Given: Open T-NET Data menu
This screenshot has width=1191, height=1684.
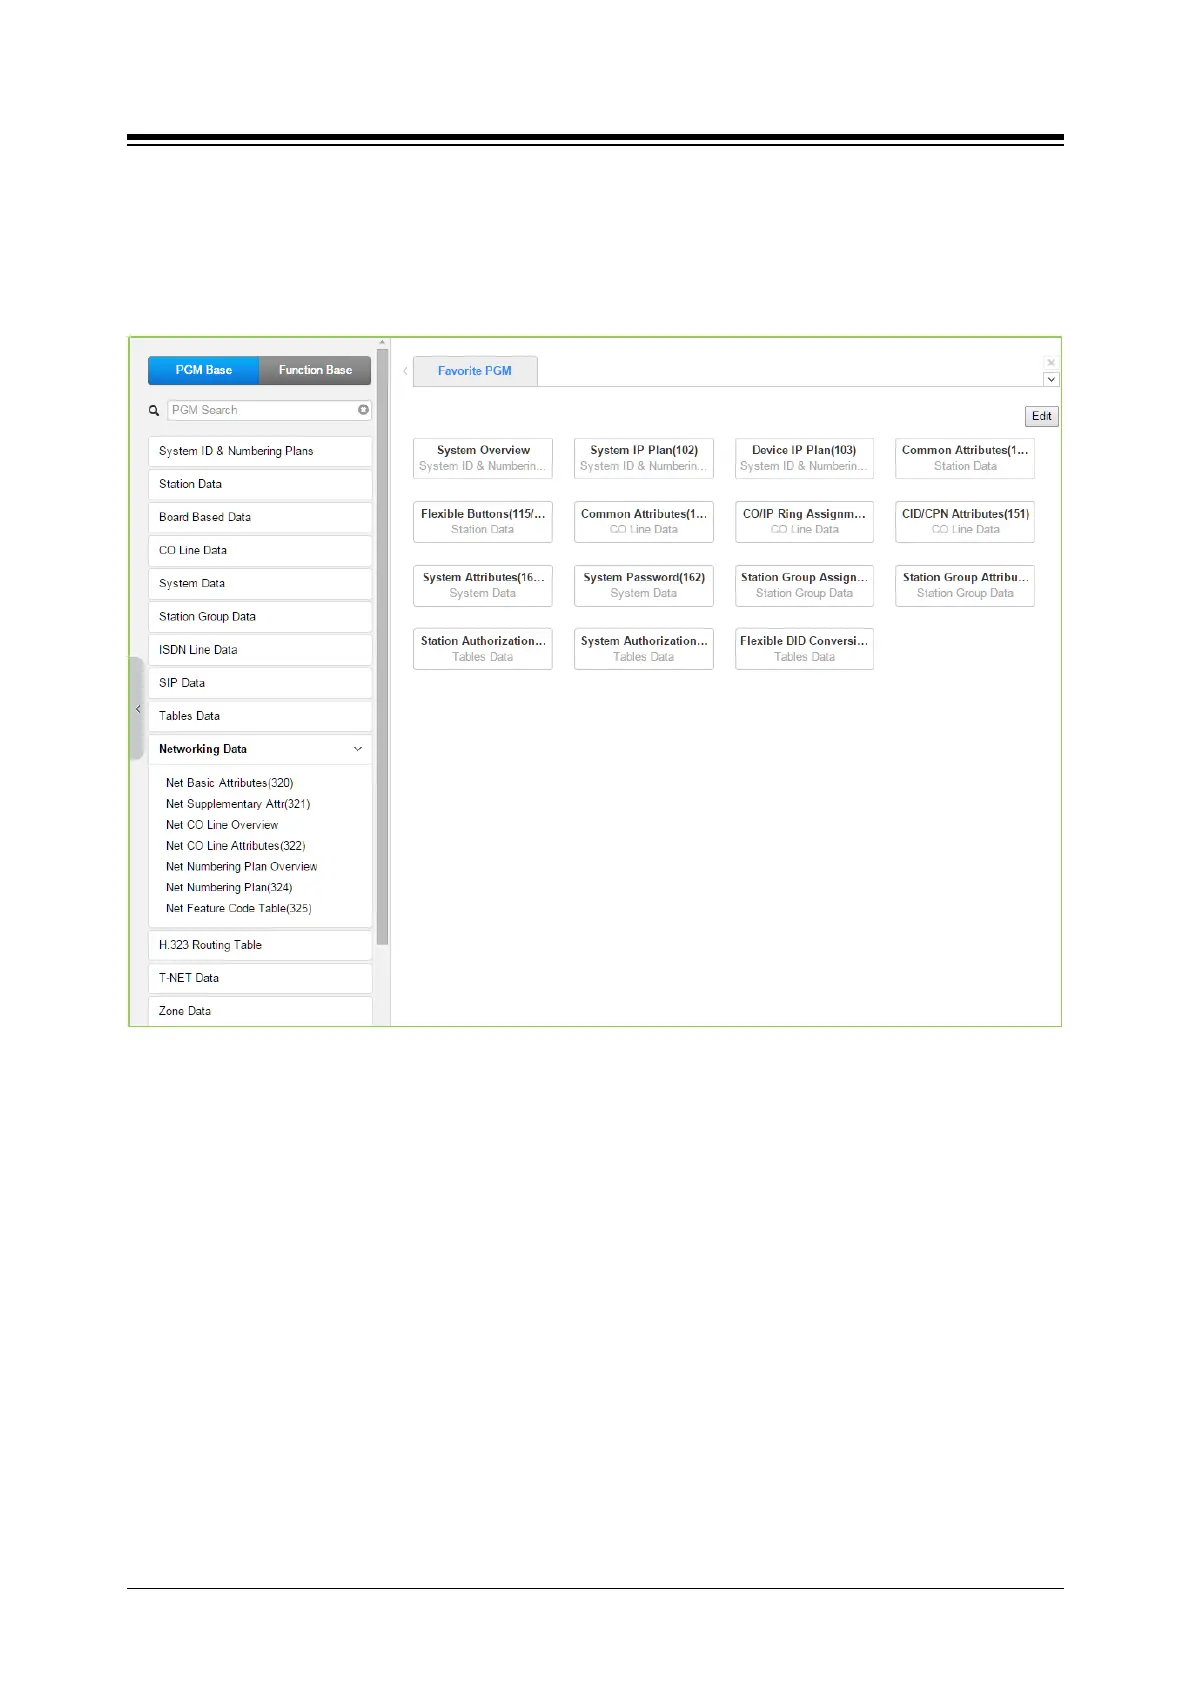Looking at the screenshot, I should click(260, 978).
